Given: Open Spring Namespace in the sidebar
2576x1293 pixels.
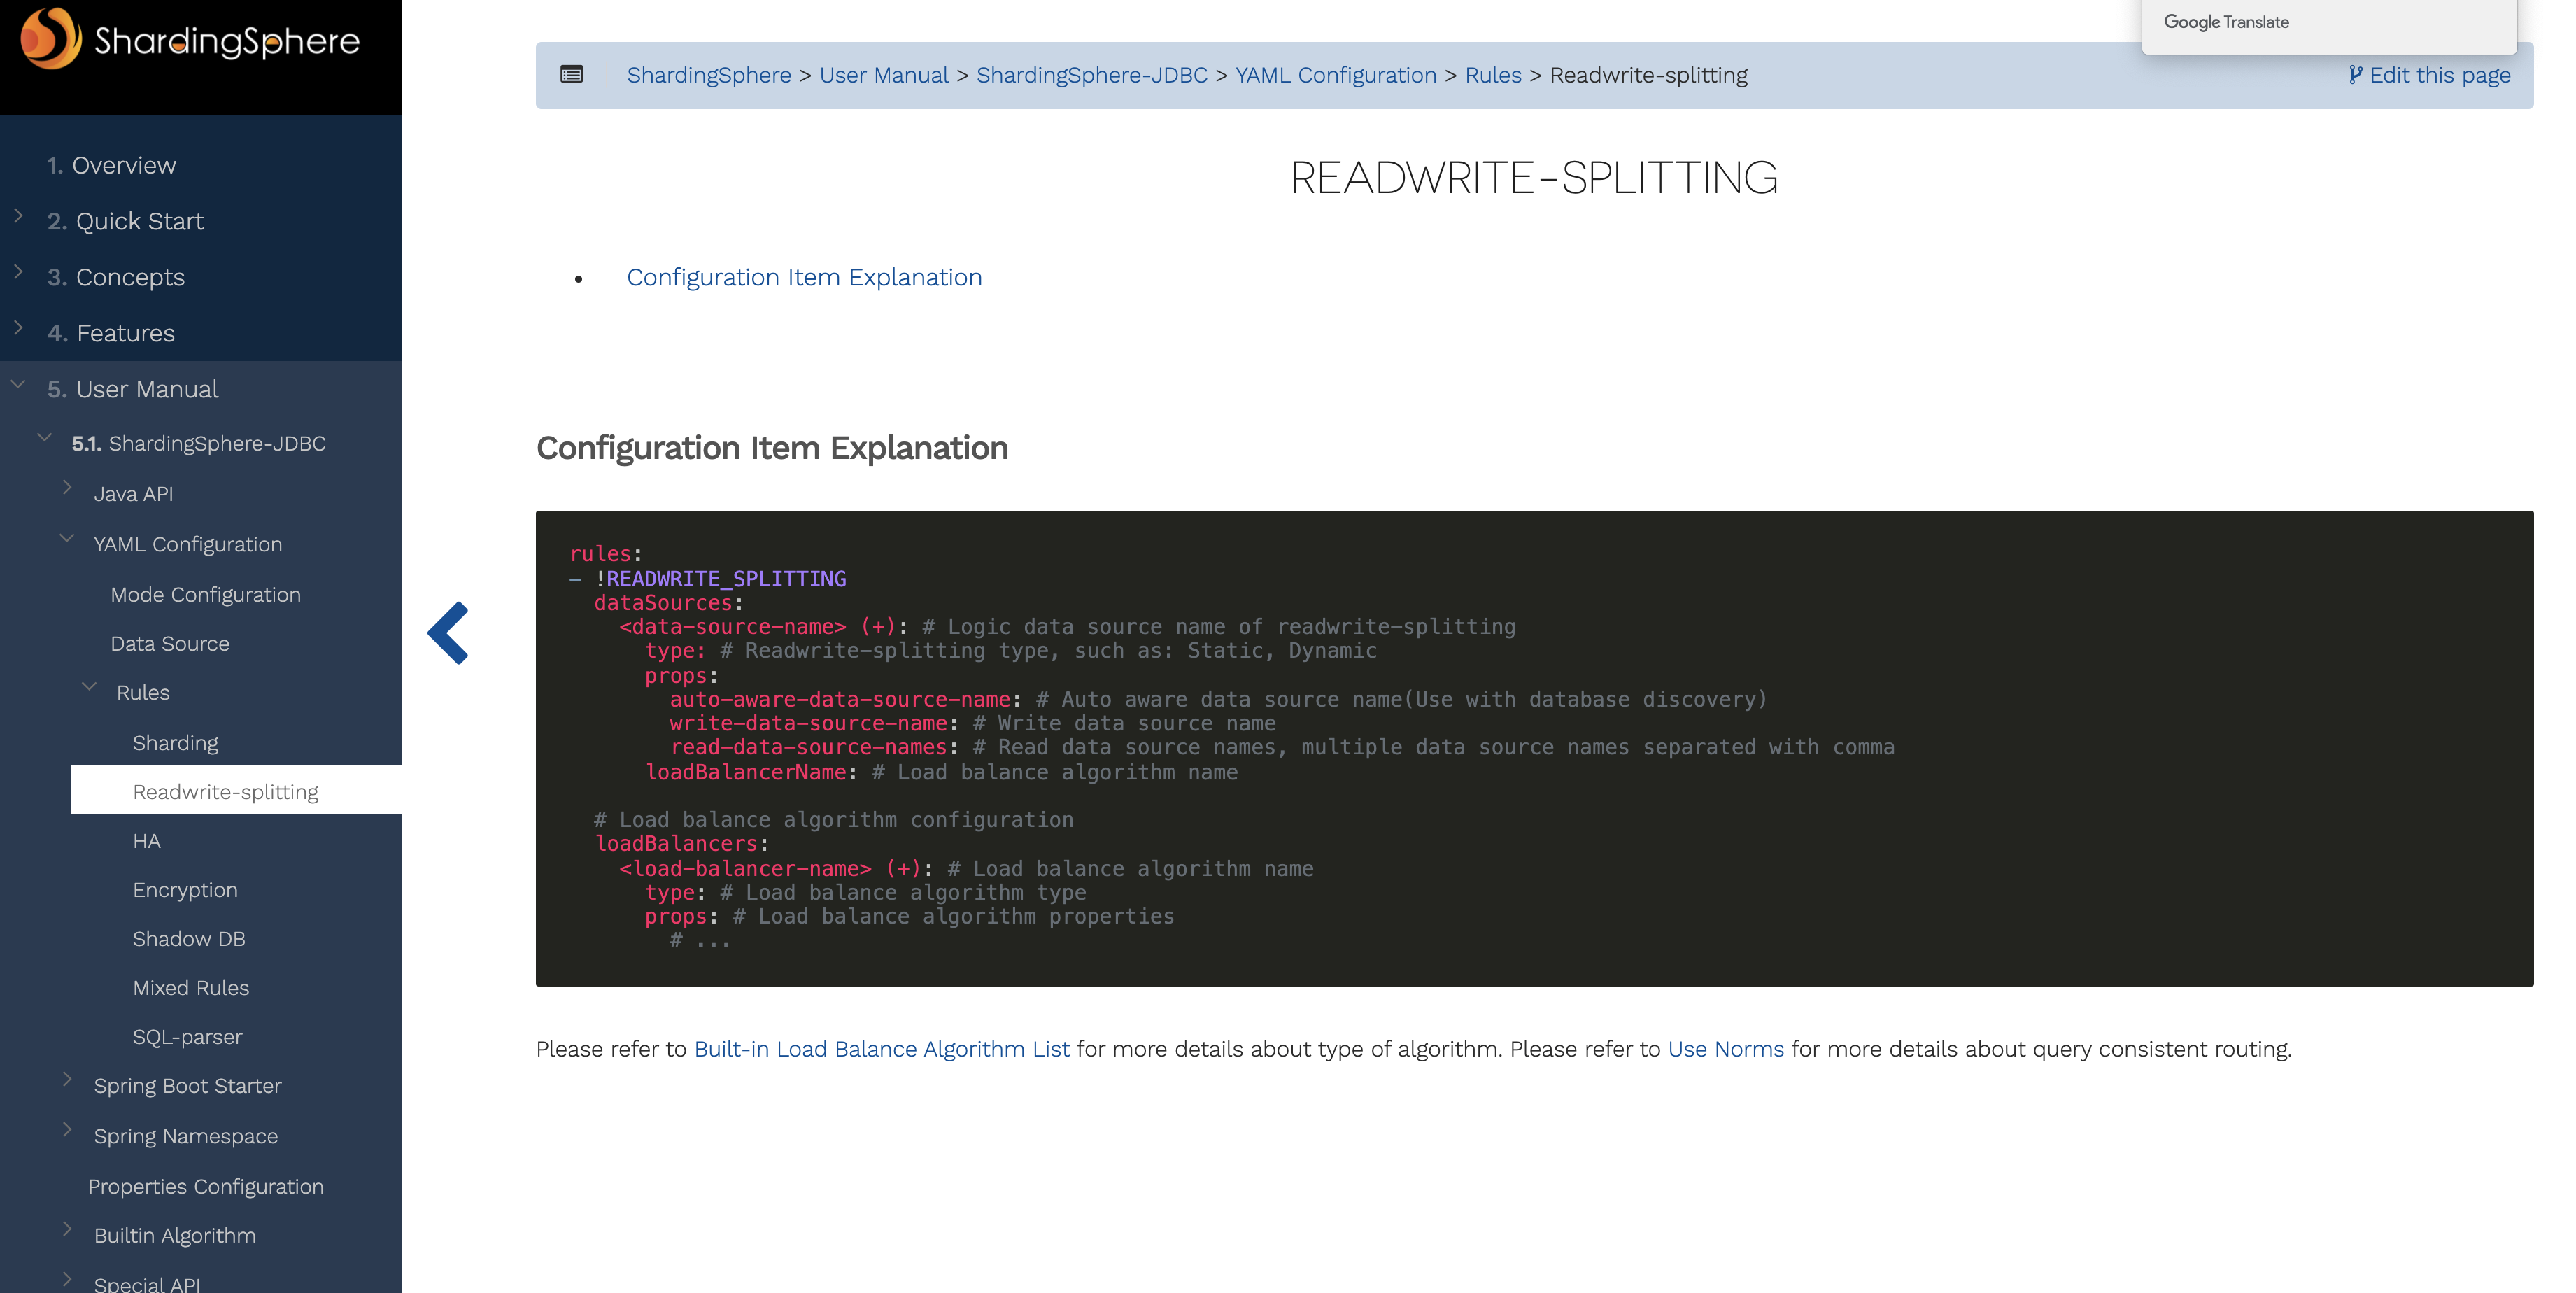Looking at the screenshot, I should (x=186, y=1137).
